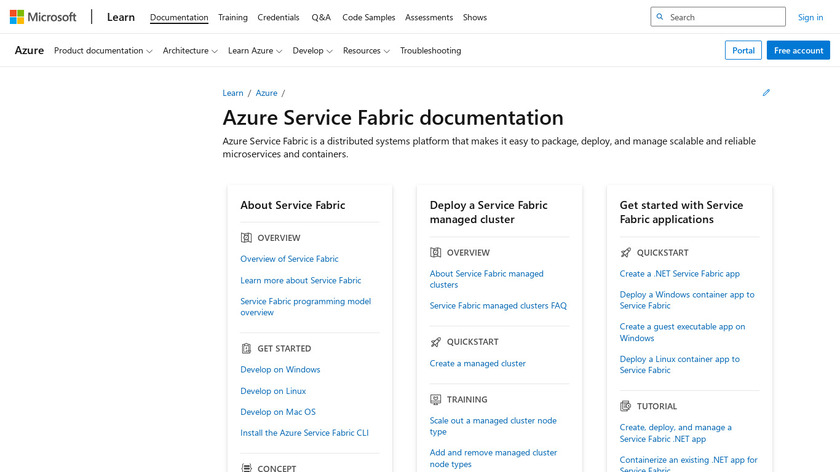The width and height of the screenshot is (840, 472).
Task: Open the Architecture dropdown menu
Action: click(x=190, y=51)
